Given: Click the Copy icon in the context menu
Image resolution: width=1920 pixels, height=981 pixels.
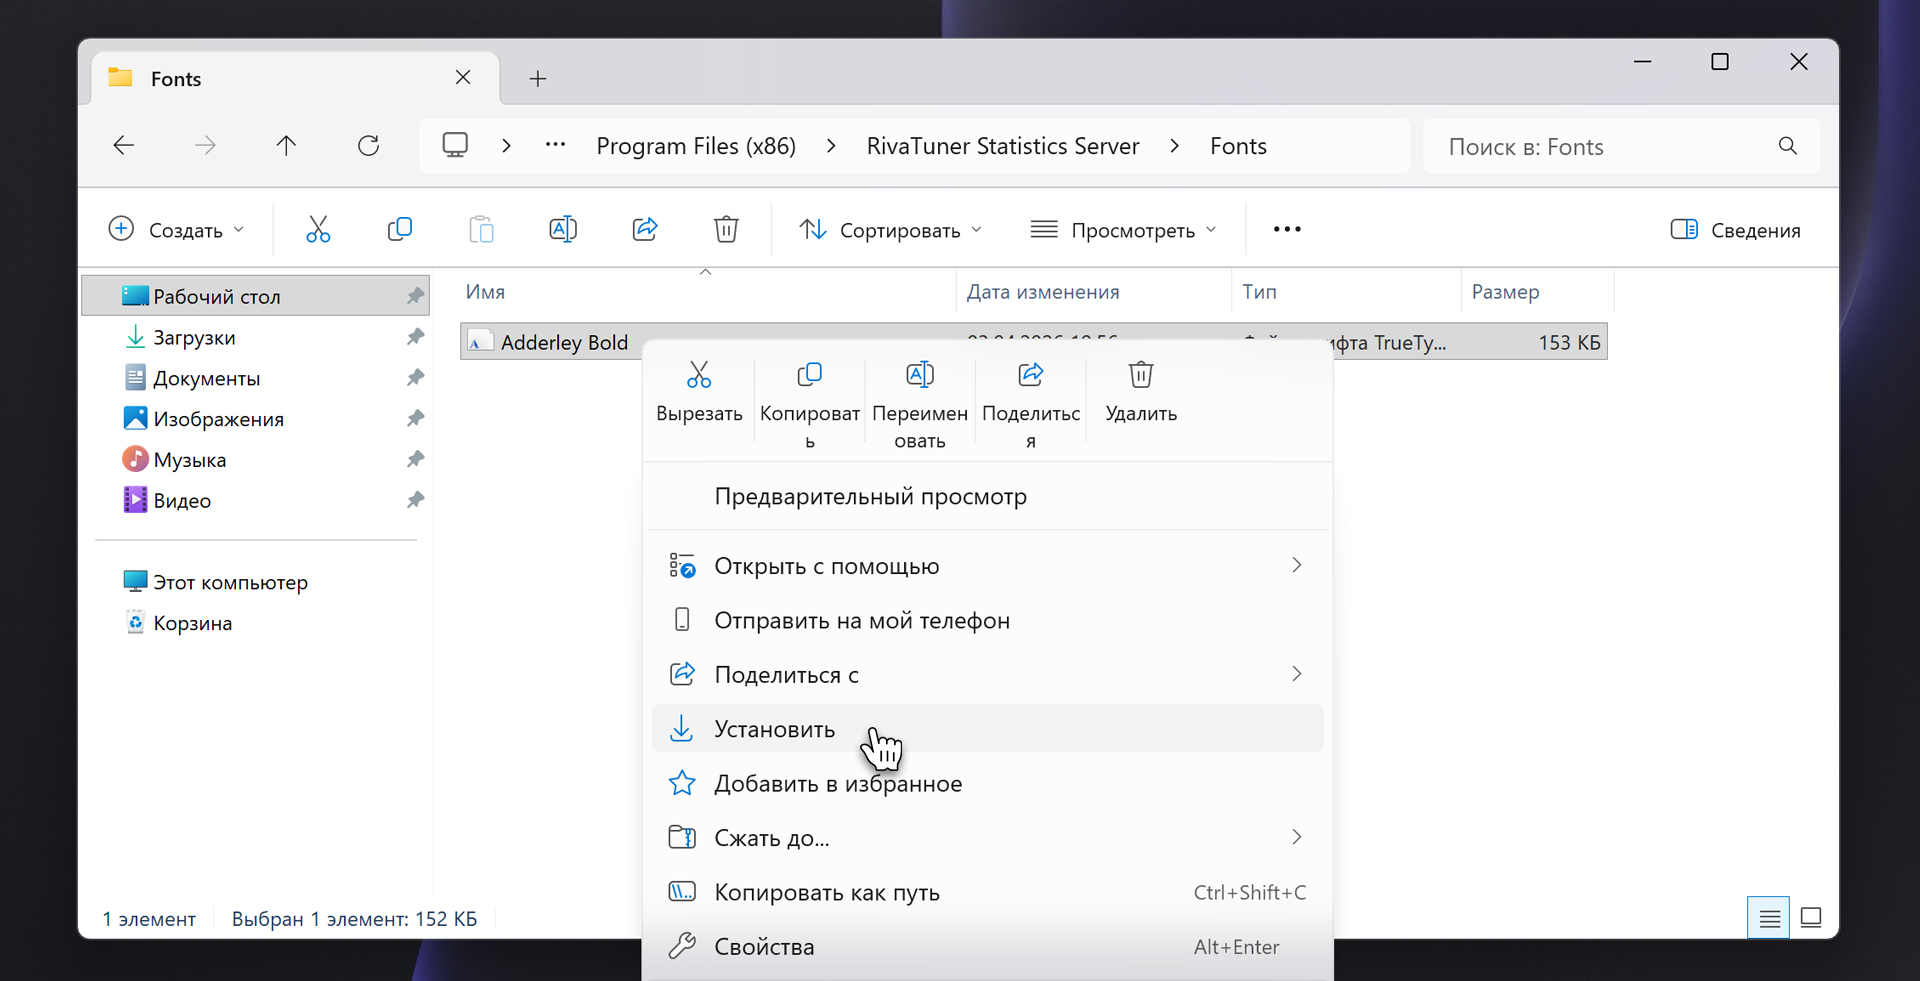Looking at the screenshot, I should (809, 376).
